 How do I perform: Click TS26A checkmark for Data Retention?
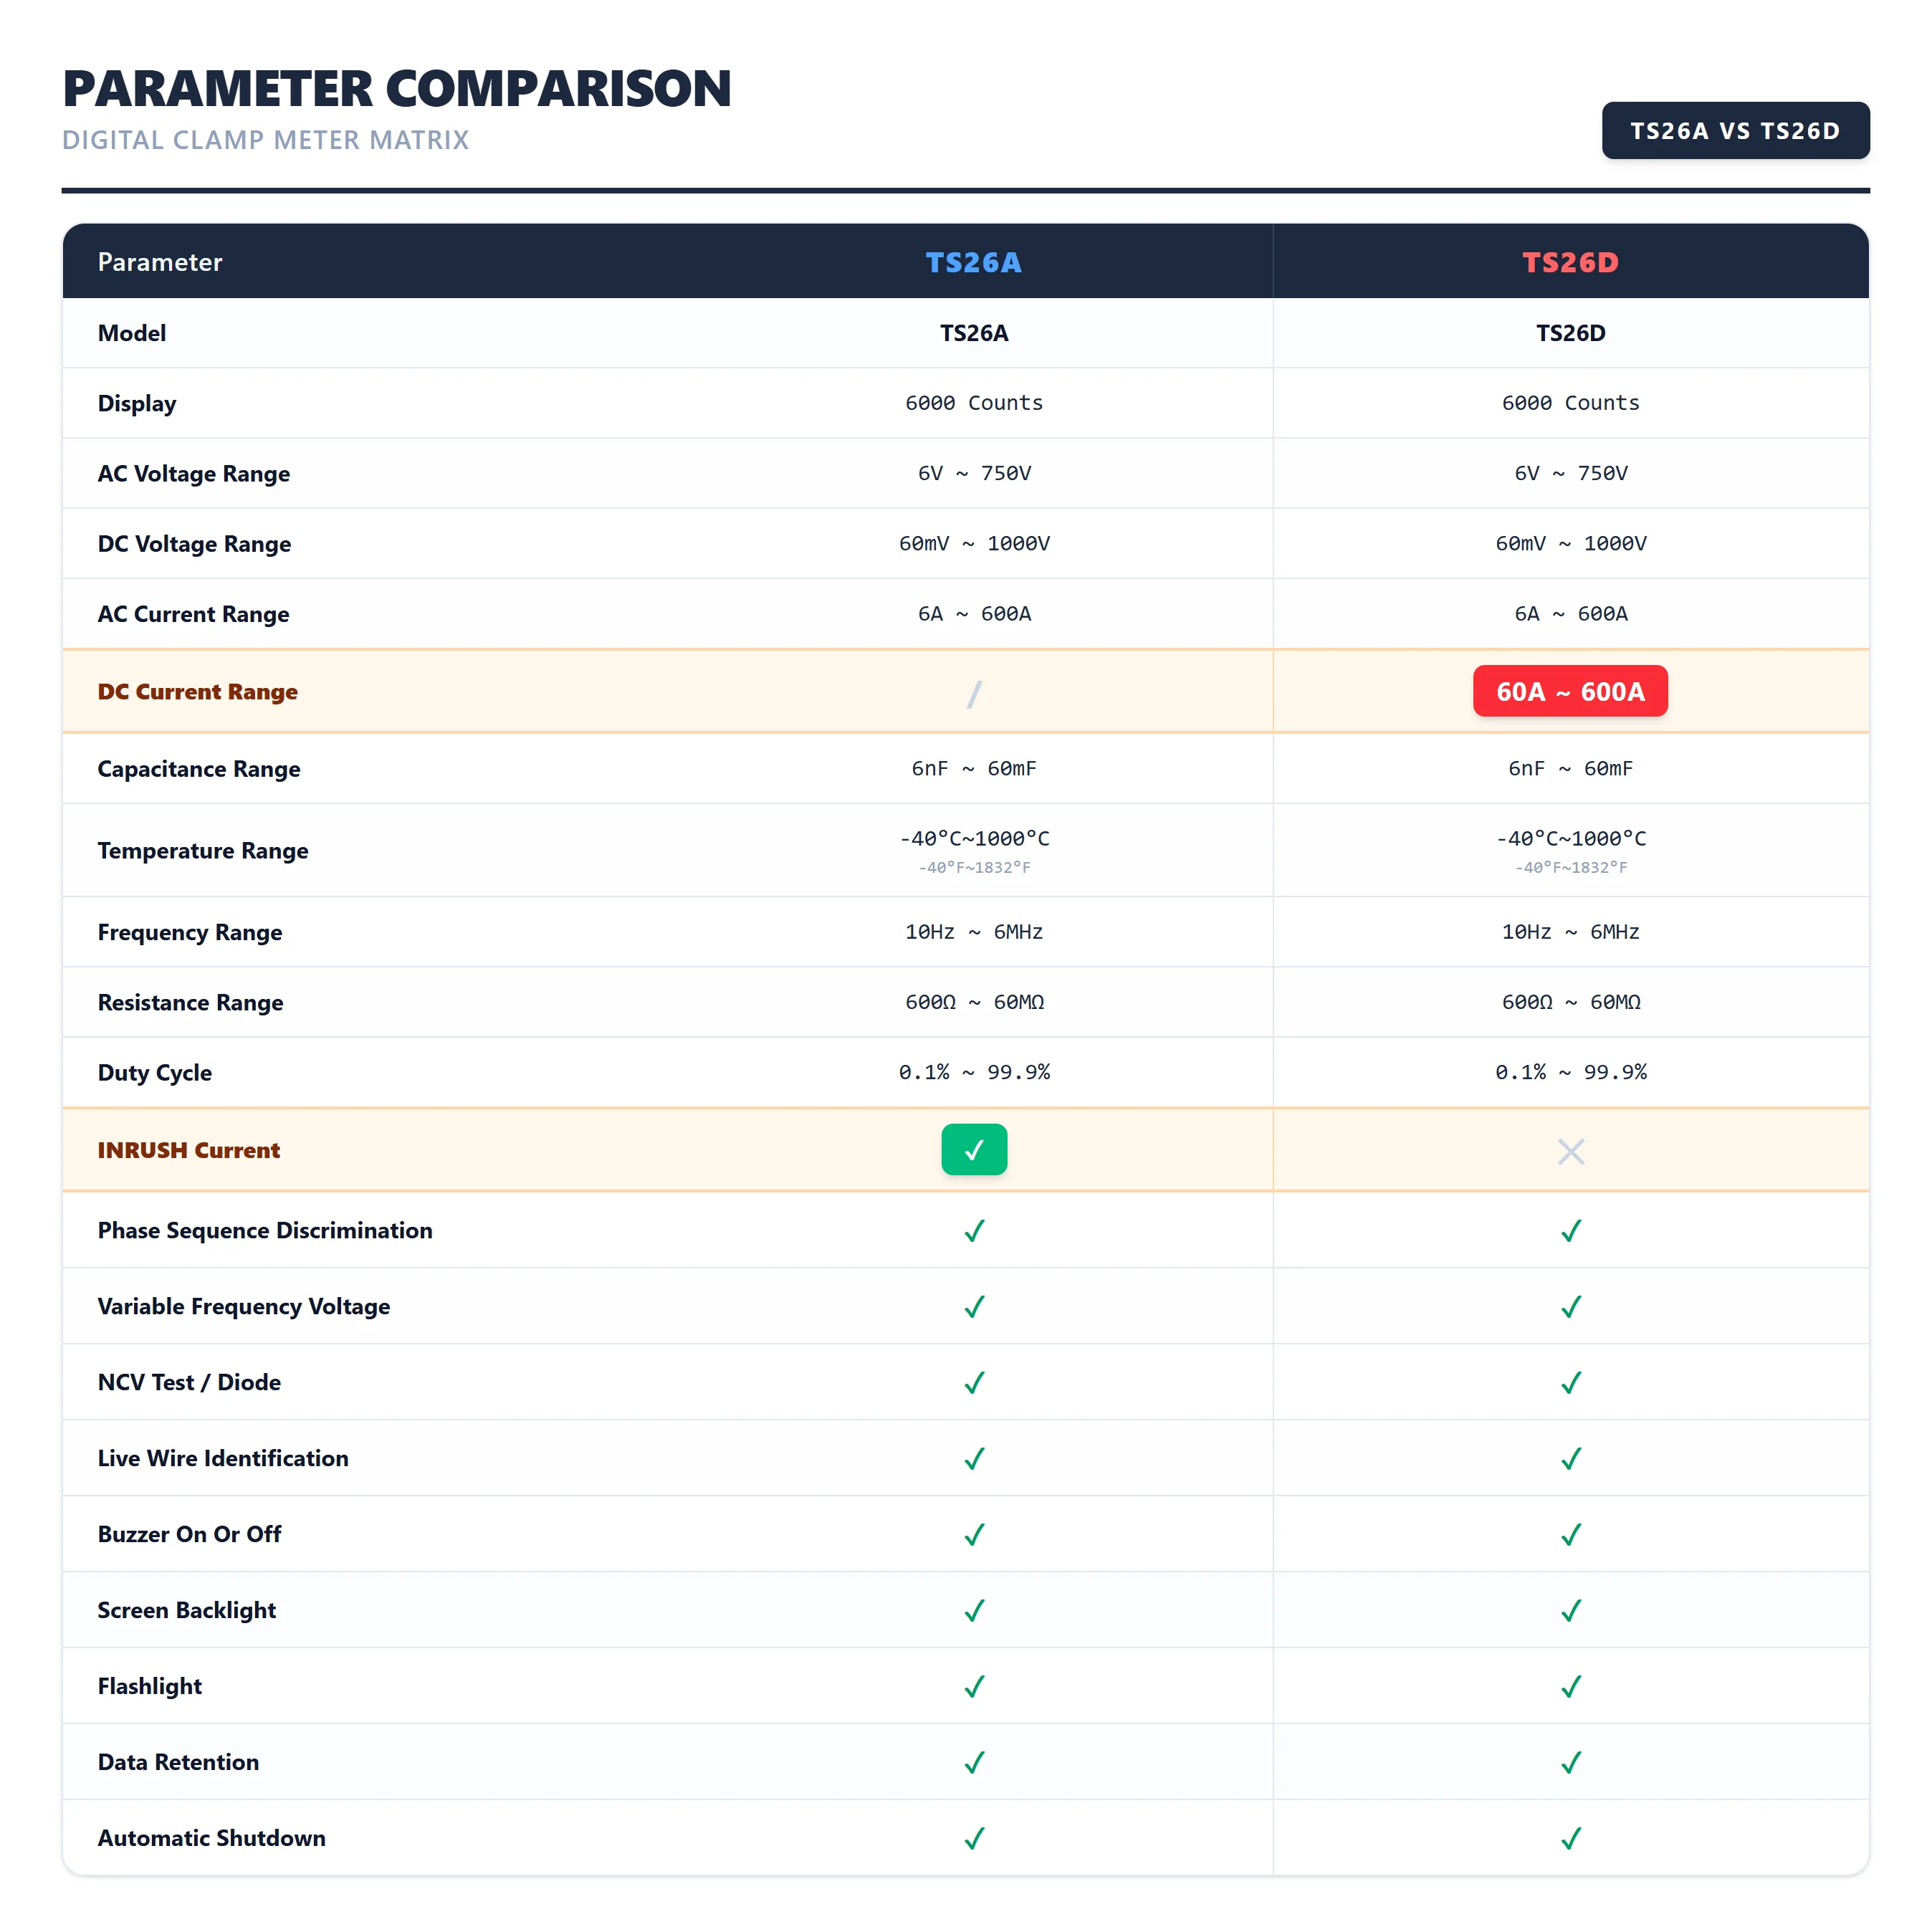[974, 1763]
